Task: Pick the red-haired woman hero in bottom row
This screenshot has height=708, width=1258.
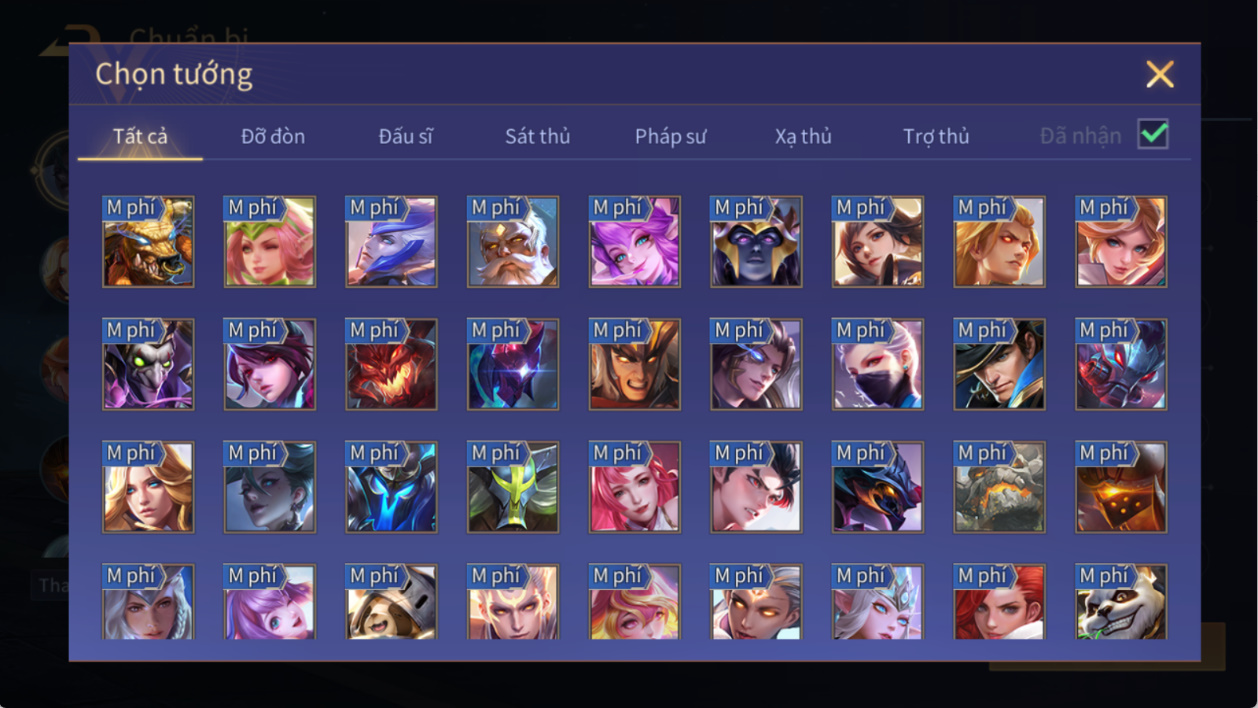Action: pos(1000,602)
